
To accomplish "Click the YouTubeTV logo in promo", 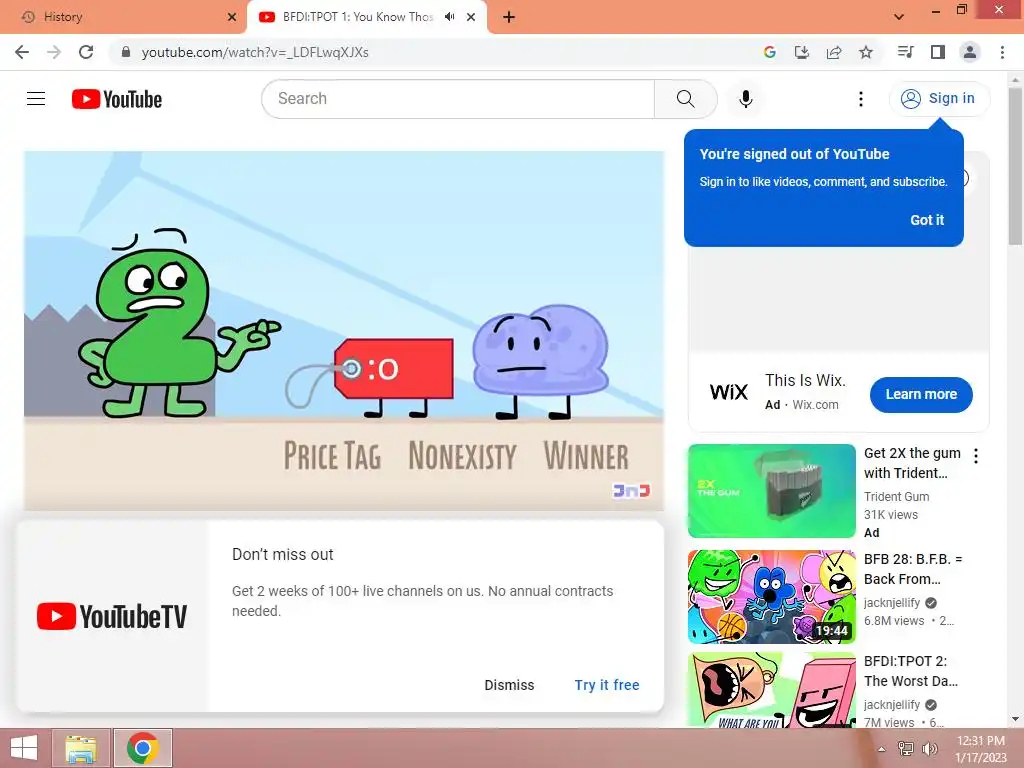I will 112,616.
